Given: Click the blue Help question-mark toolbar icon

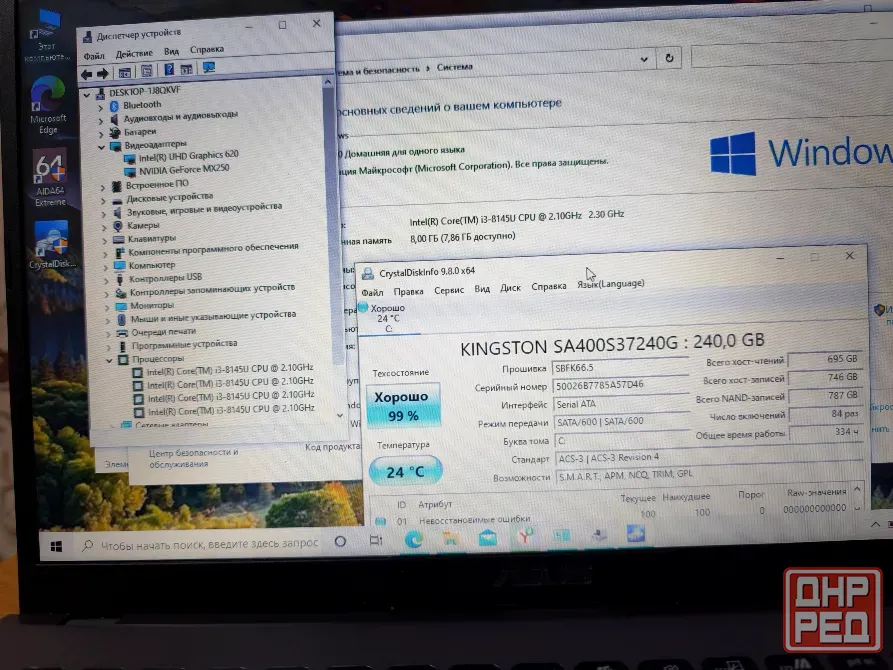Looking at the screenshot, I should tap(169, 70).
